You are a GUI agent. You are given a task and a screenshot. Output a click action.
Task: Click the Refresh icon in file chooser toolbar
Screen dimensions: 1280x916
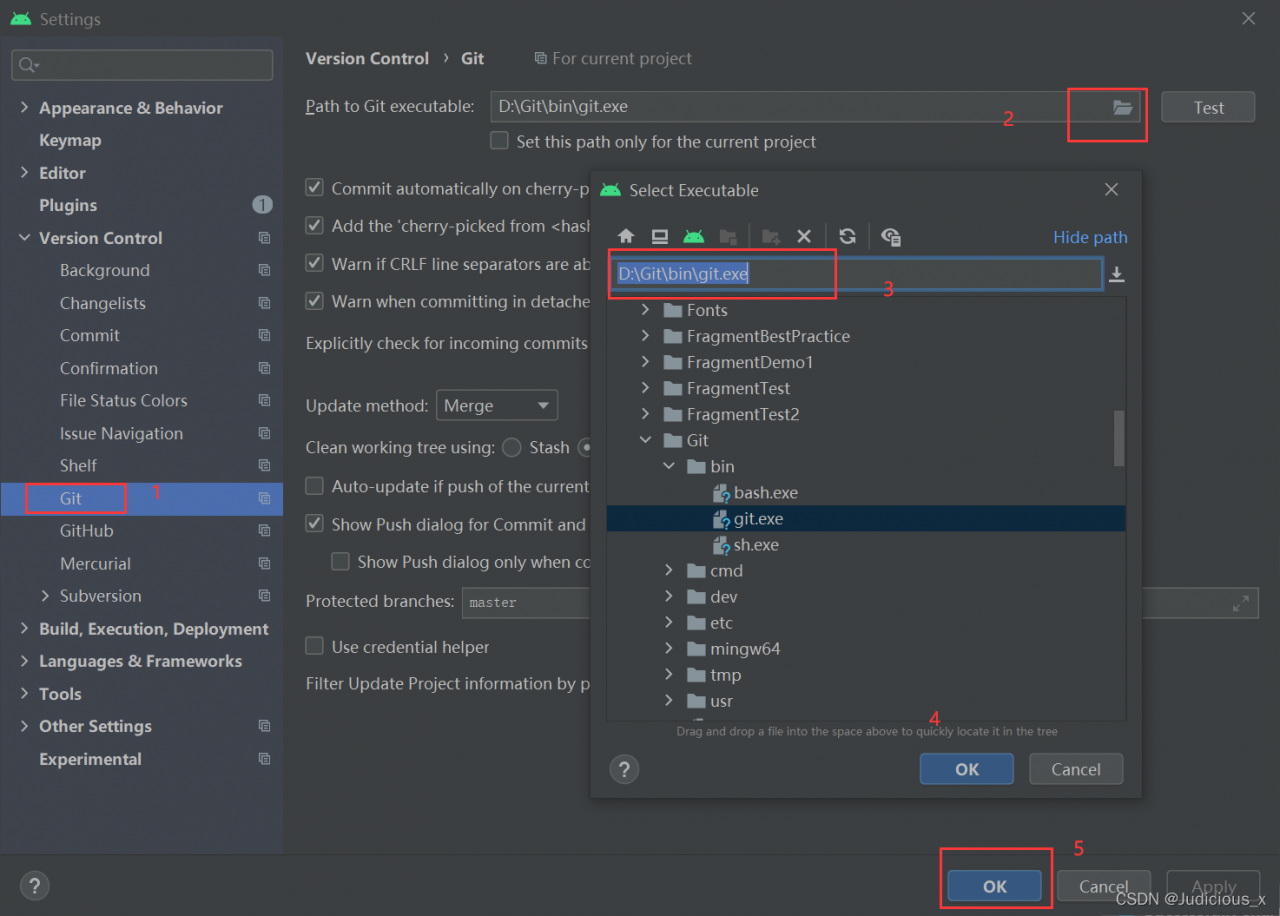[x=847, y=237]
